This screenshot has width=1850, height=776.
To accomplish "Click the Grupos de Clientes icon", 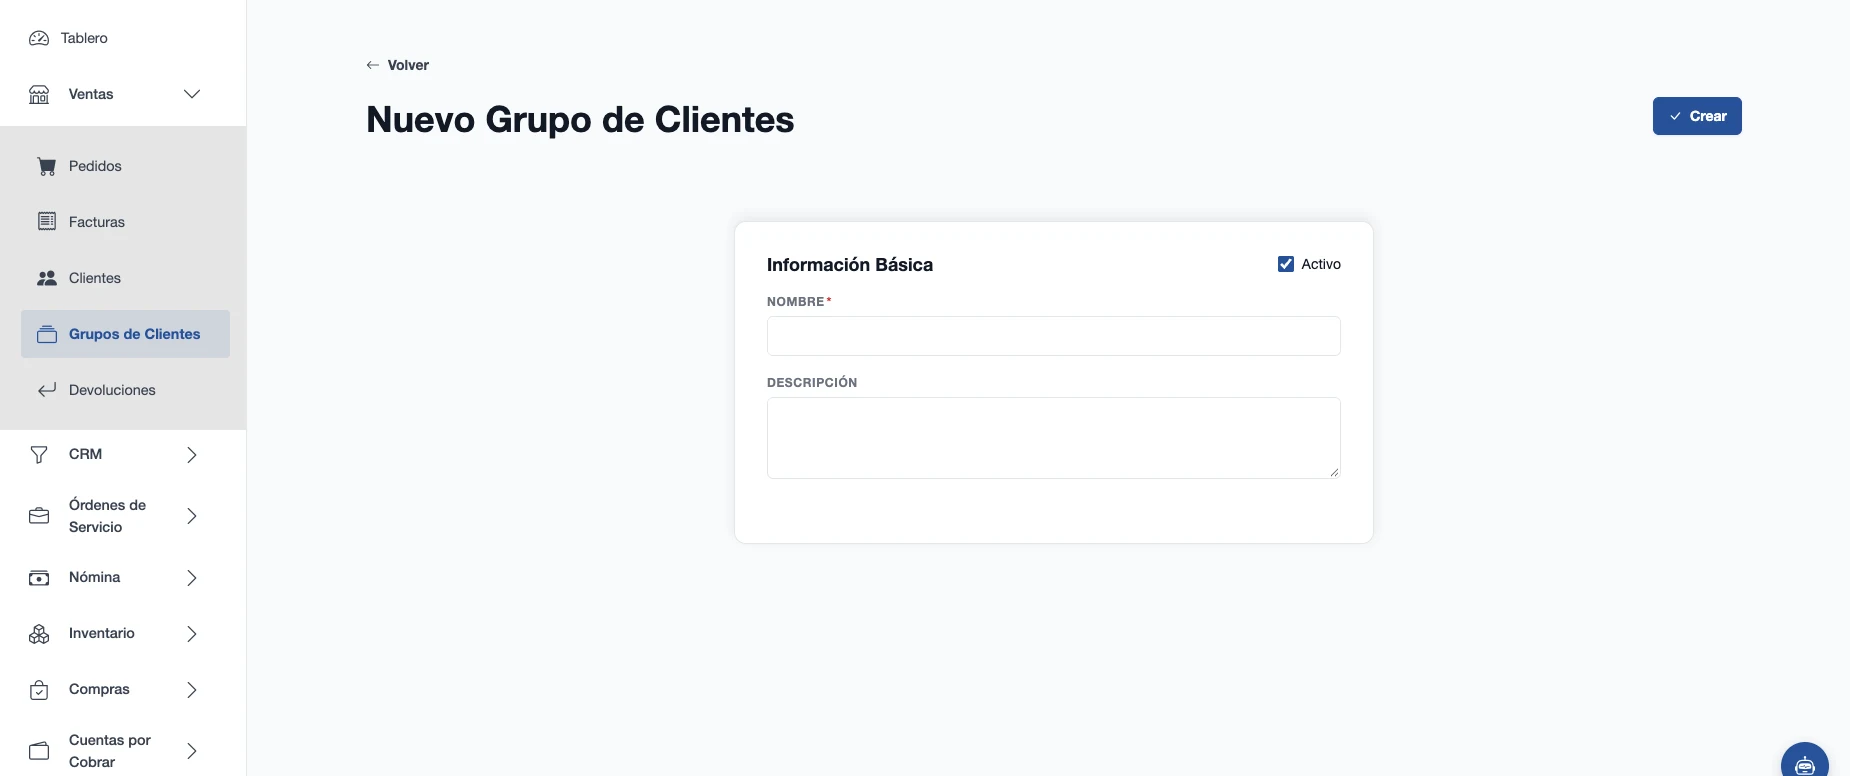I will tap(47, 334).
